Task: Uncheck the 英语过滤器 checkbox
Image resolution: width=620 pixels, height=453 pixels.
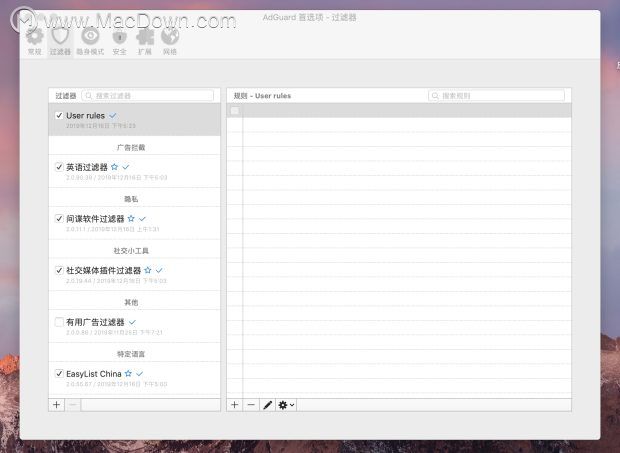Action: (59, 167)
